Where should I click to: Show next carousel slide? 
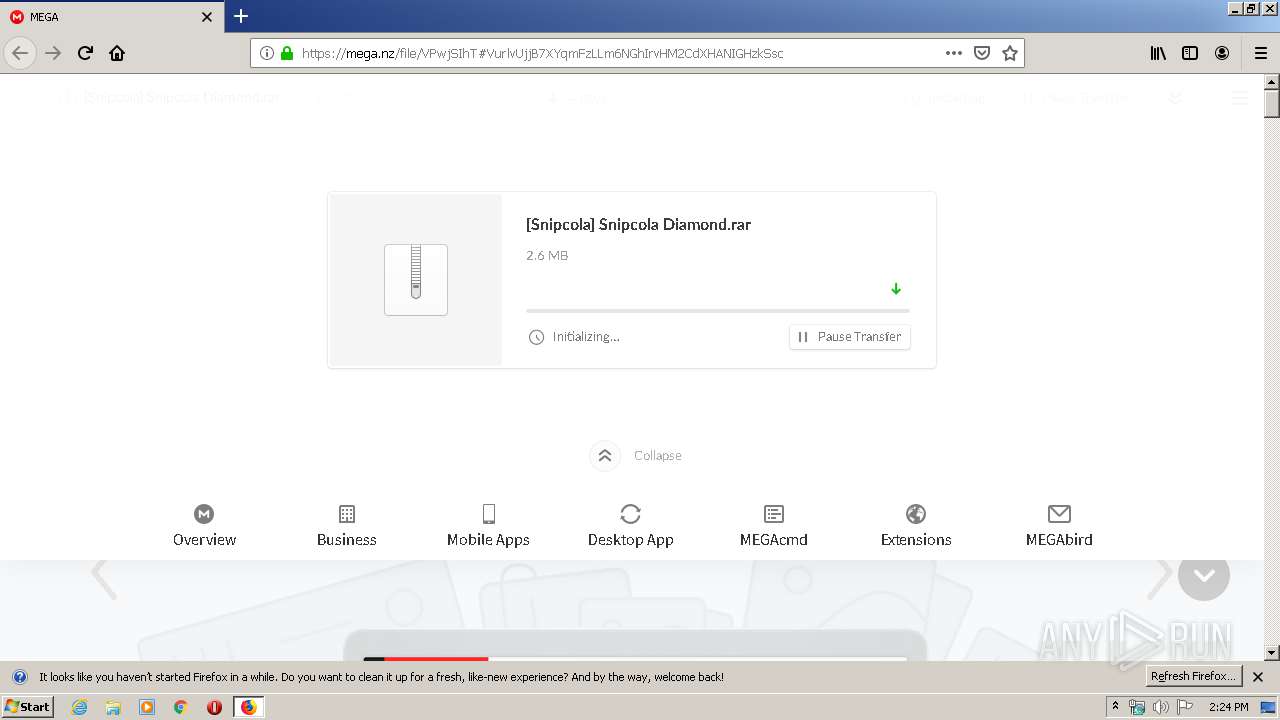(x=1160, y=577)
